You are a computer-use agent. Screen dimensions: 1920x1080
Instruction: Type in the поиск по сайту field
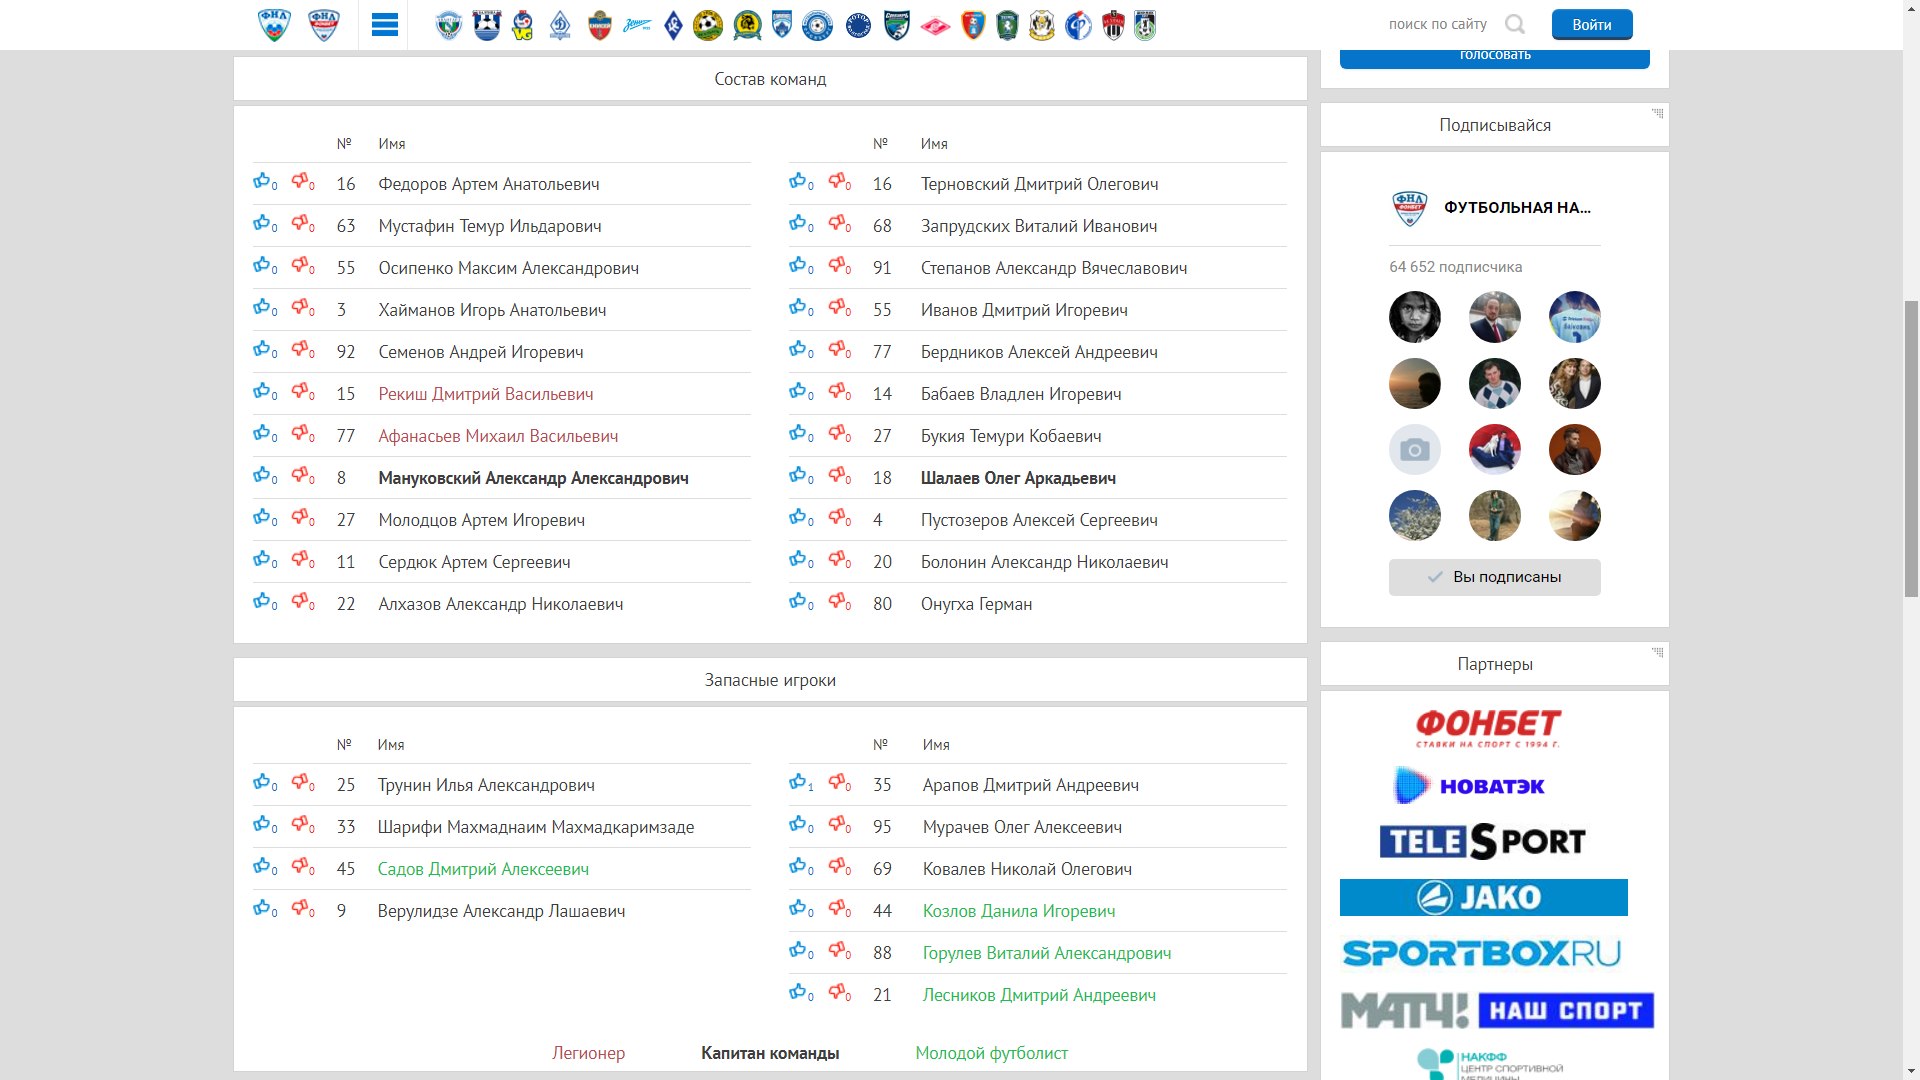[1437, 25]
